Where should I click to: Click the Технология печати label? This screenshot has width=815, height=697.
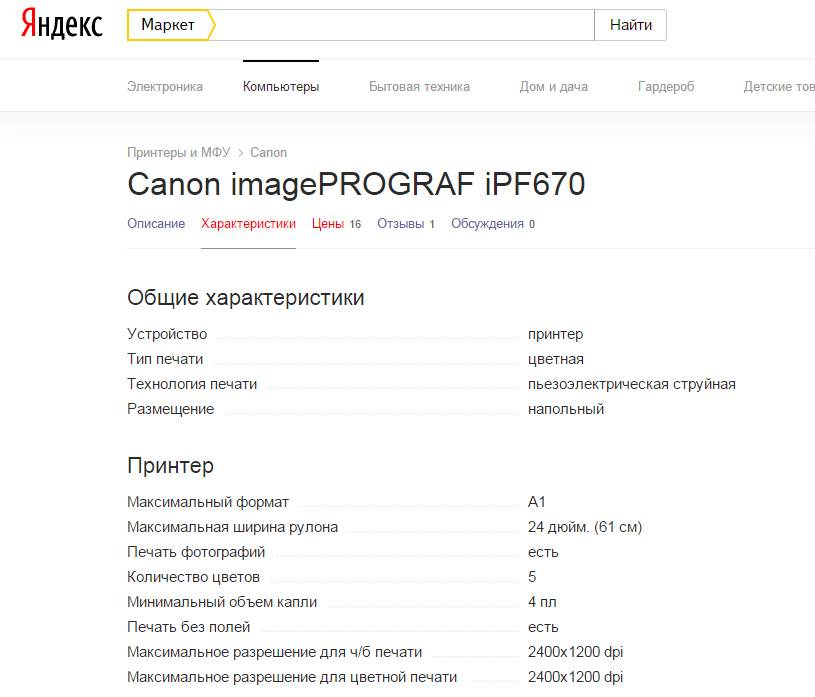click(192, 384)
